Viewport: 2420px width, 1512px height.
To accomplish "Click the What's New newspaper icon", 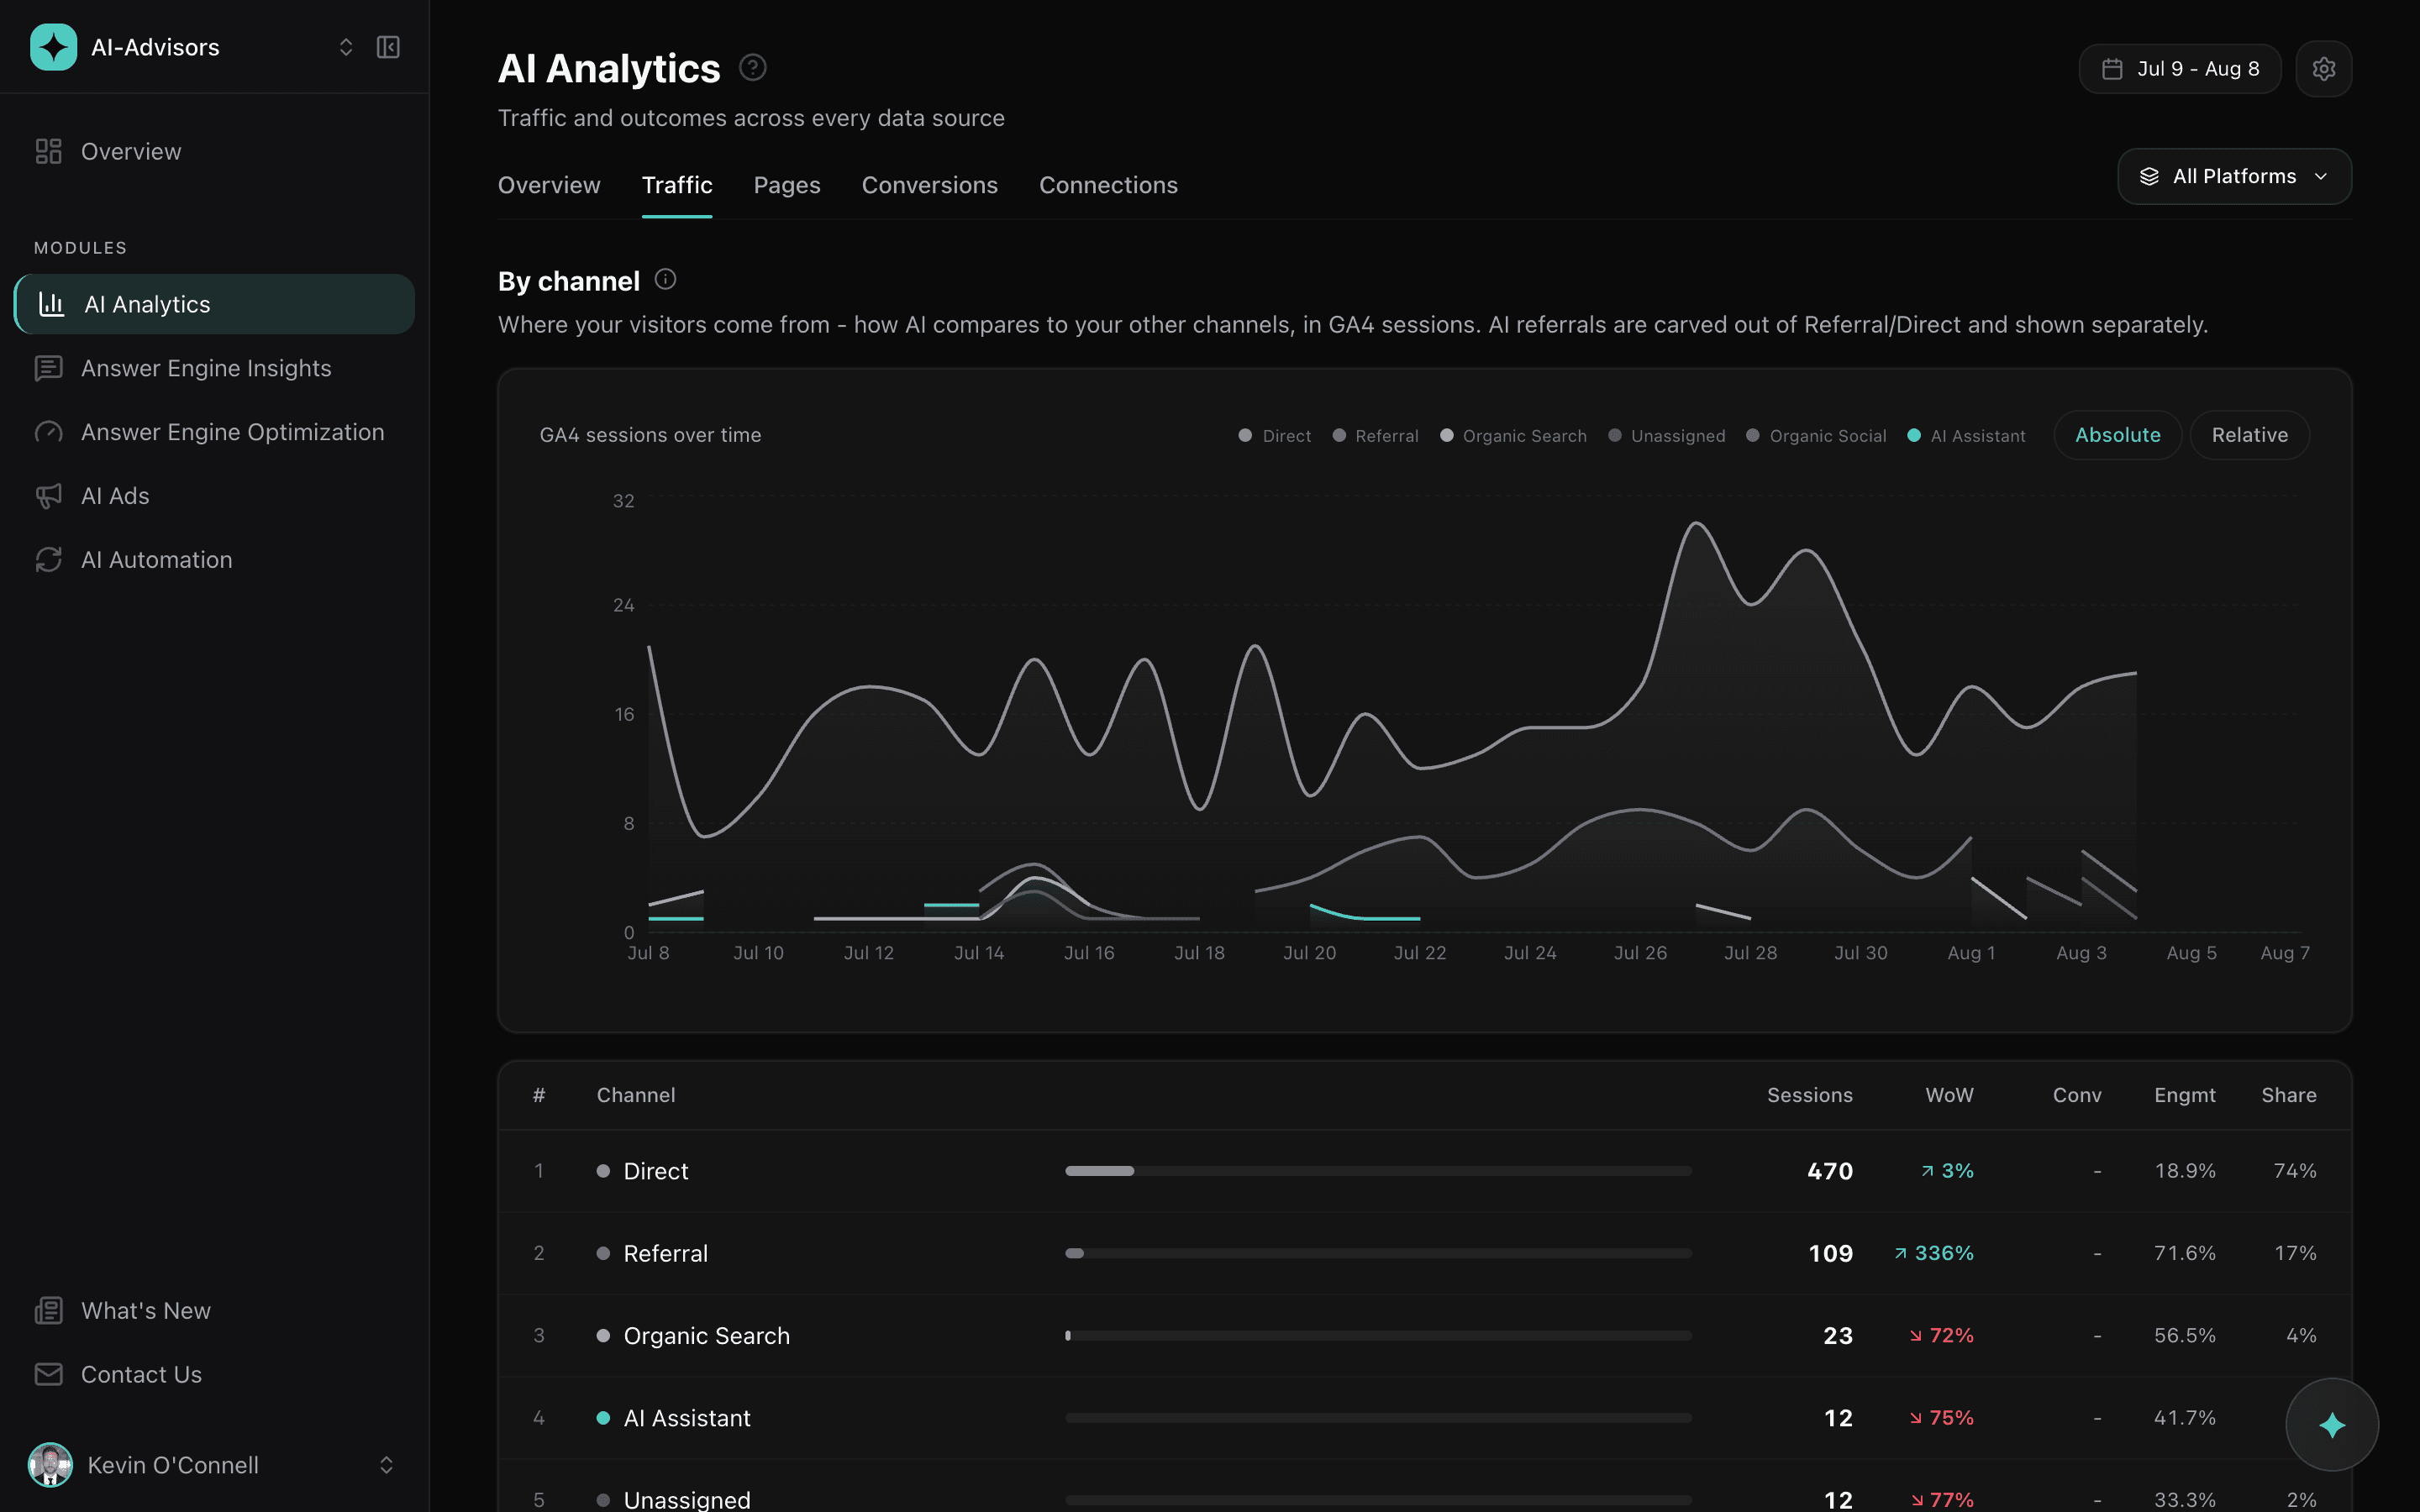I will click(48, 1310).
